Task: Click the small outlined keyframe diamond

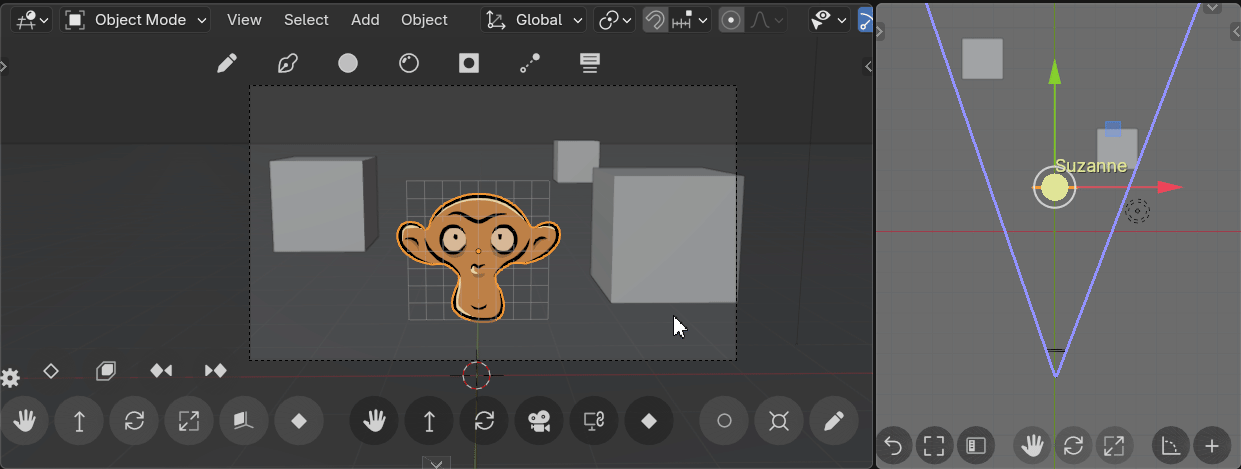Action: (51, 371)
